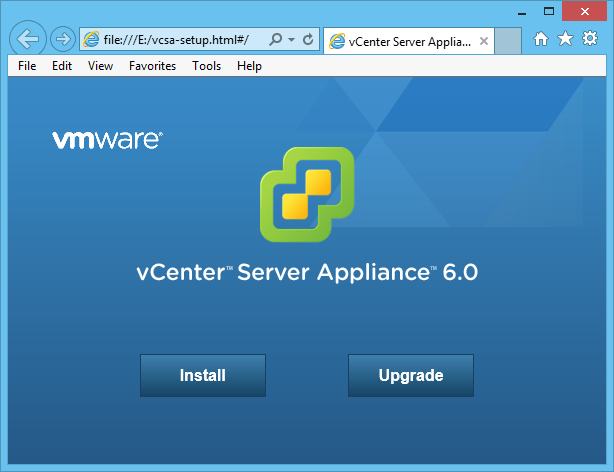Image resolution: width=614 pixels, height=472 pixels.
Task: Open the Tools gear icon
Action: (x=590, y=38)
